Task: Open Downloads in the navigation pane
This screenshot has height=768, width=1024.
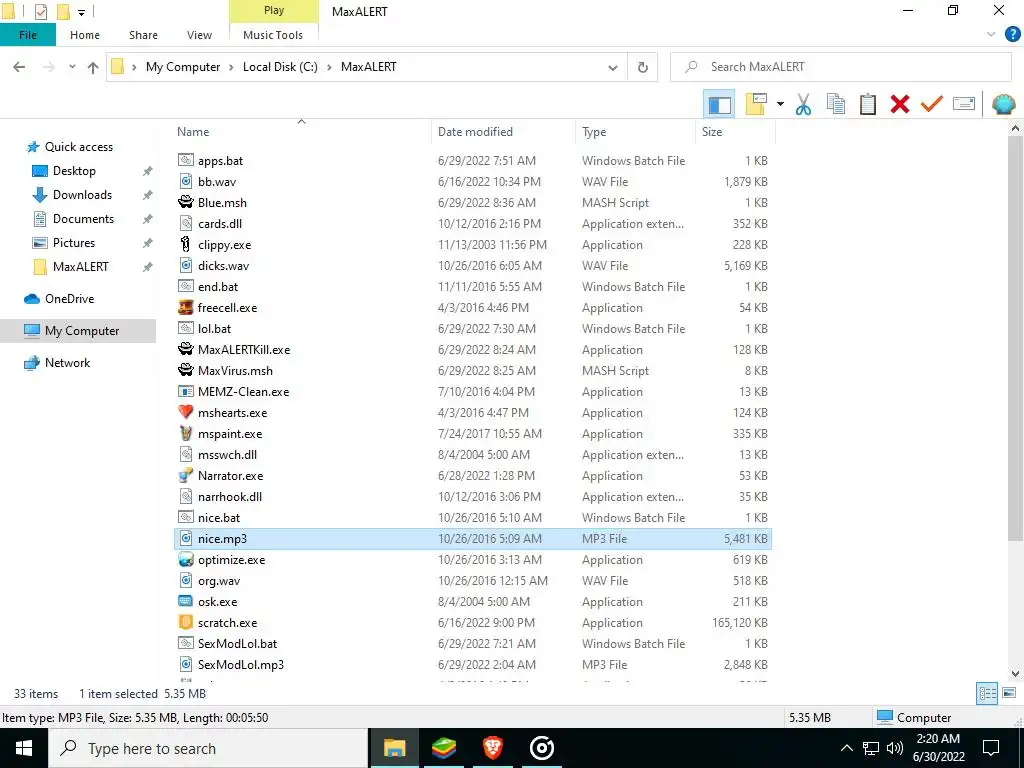Action: point(82,195)
